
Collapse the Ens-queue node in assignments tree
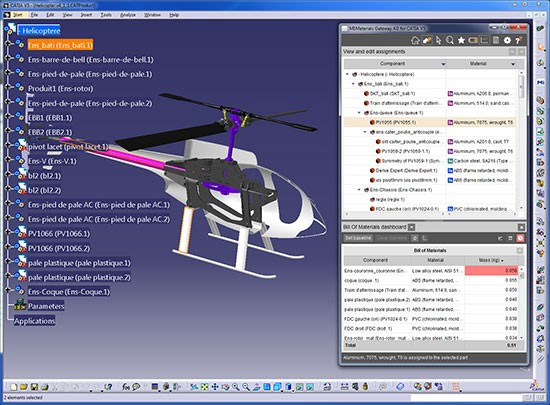click(x=359, y=113)
